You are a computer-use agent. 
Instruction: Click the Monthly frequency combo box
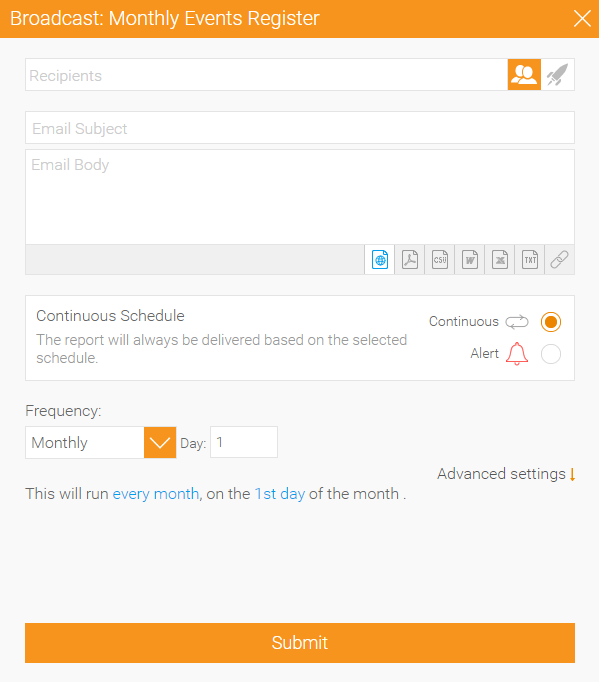100,442
